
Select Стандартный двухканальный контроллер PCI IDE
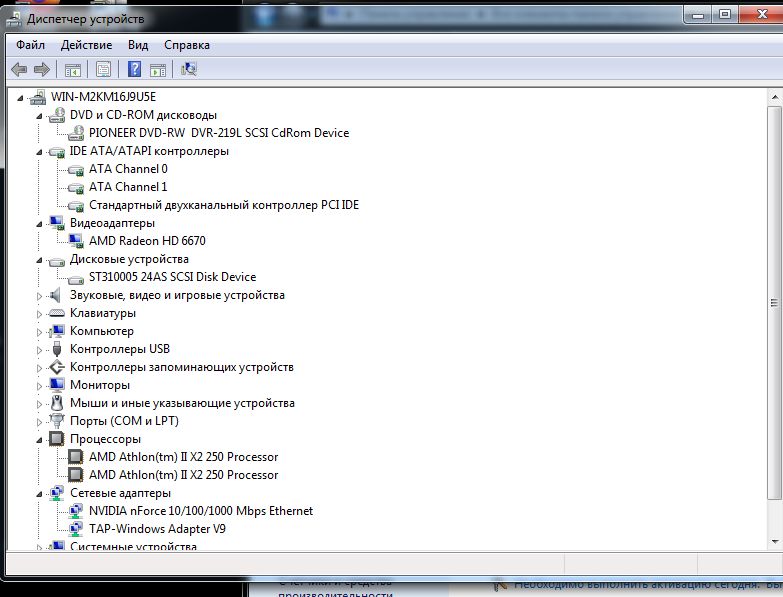(x=224, y=205)
